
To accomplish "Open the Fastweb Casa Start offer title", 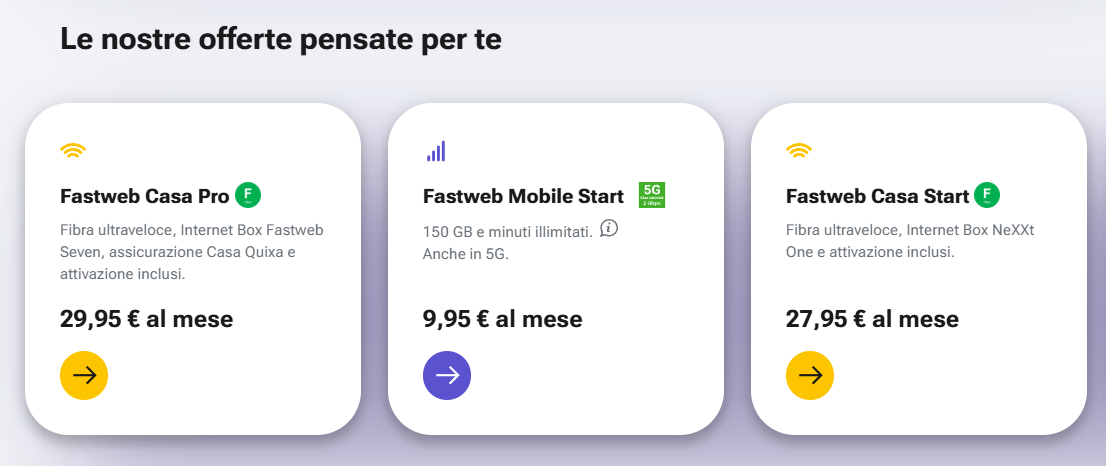I will click(x=877, y=196).
